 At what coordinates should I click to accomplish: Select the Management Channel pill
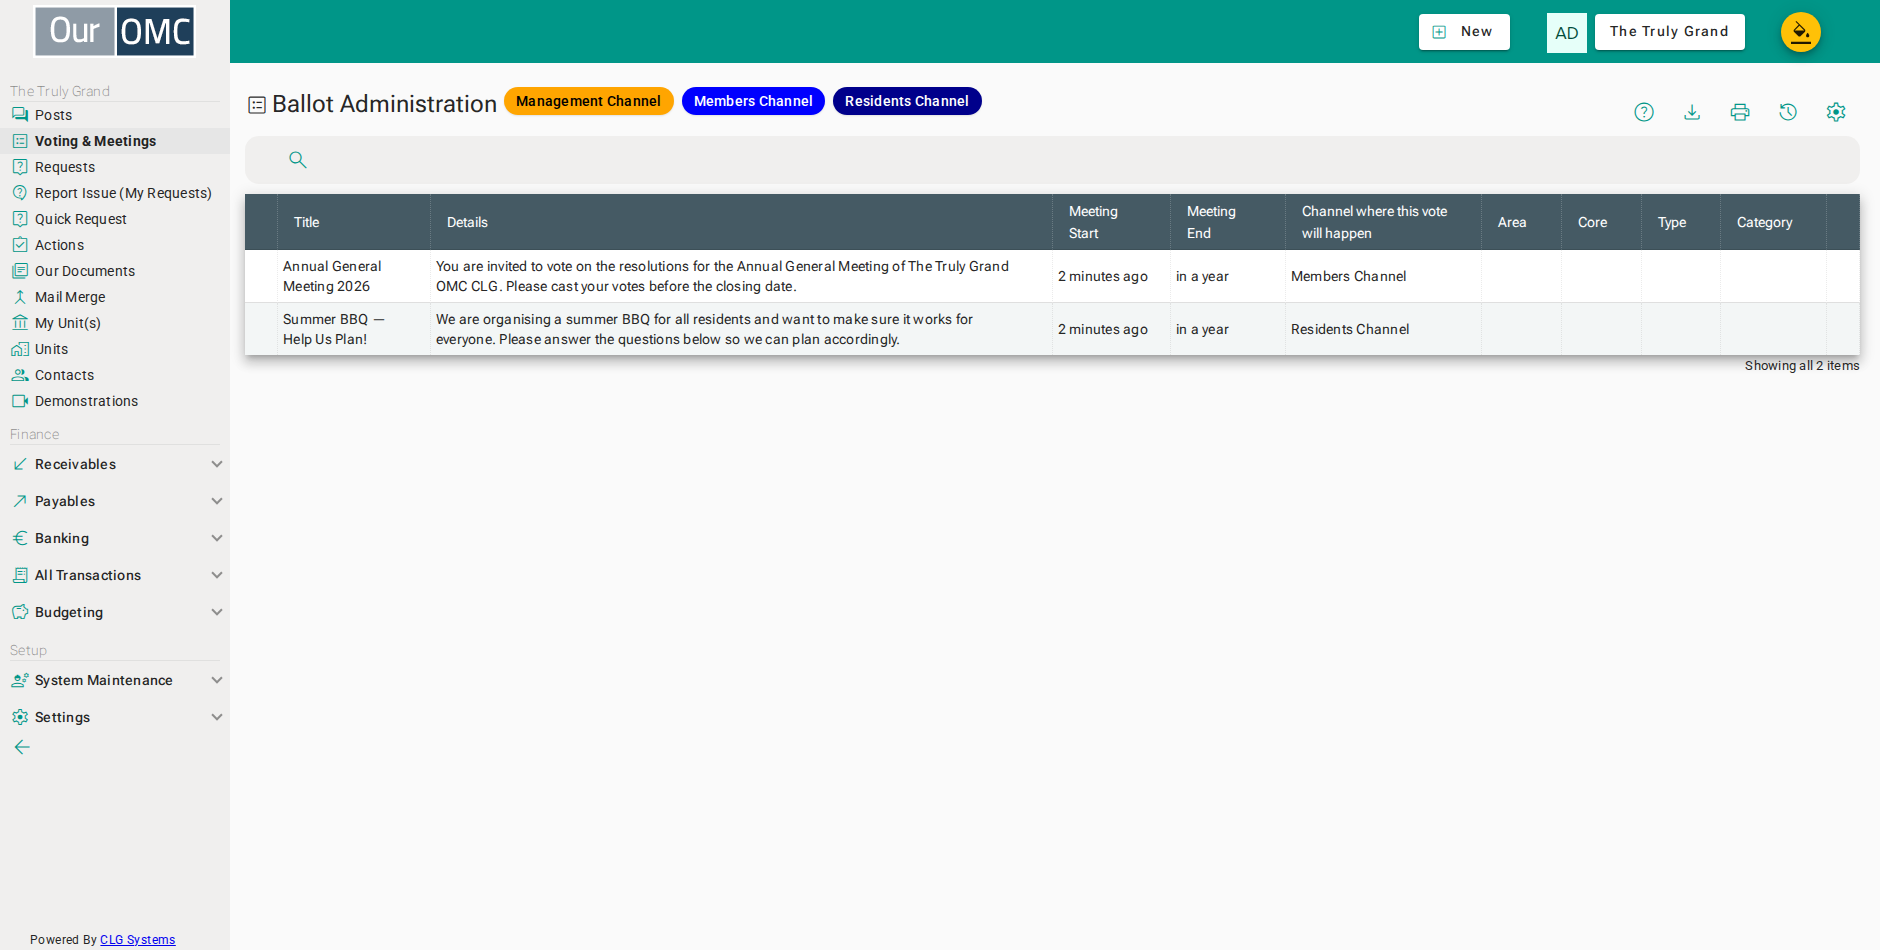coord(588,101)
